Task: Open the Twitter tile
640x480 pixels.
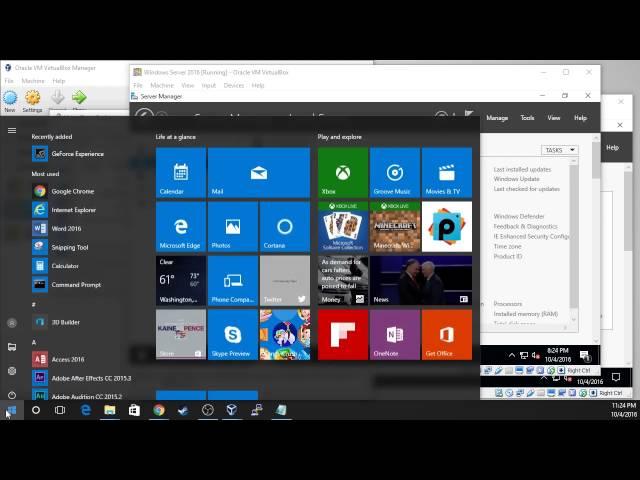Action: point(285,280)
